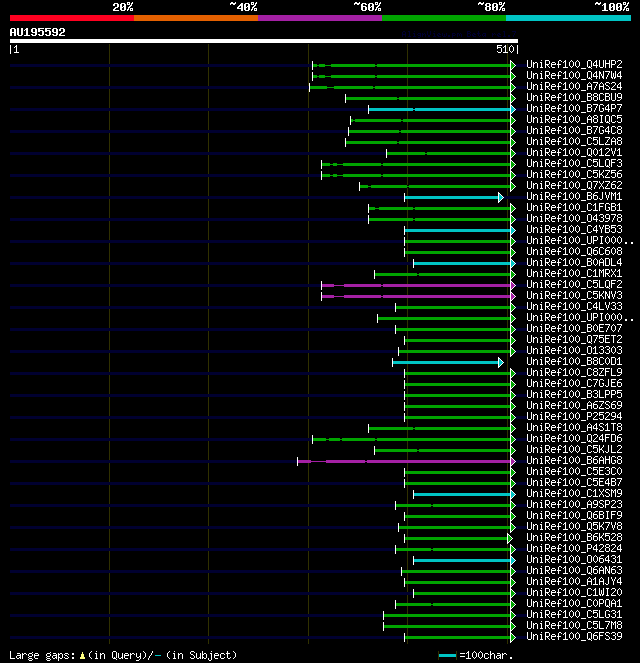Select the UniRef100_B7G4C8 label

[574, 130]
